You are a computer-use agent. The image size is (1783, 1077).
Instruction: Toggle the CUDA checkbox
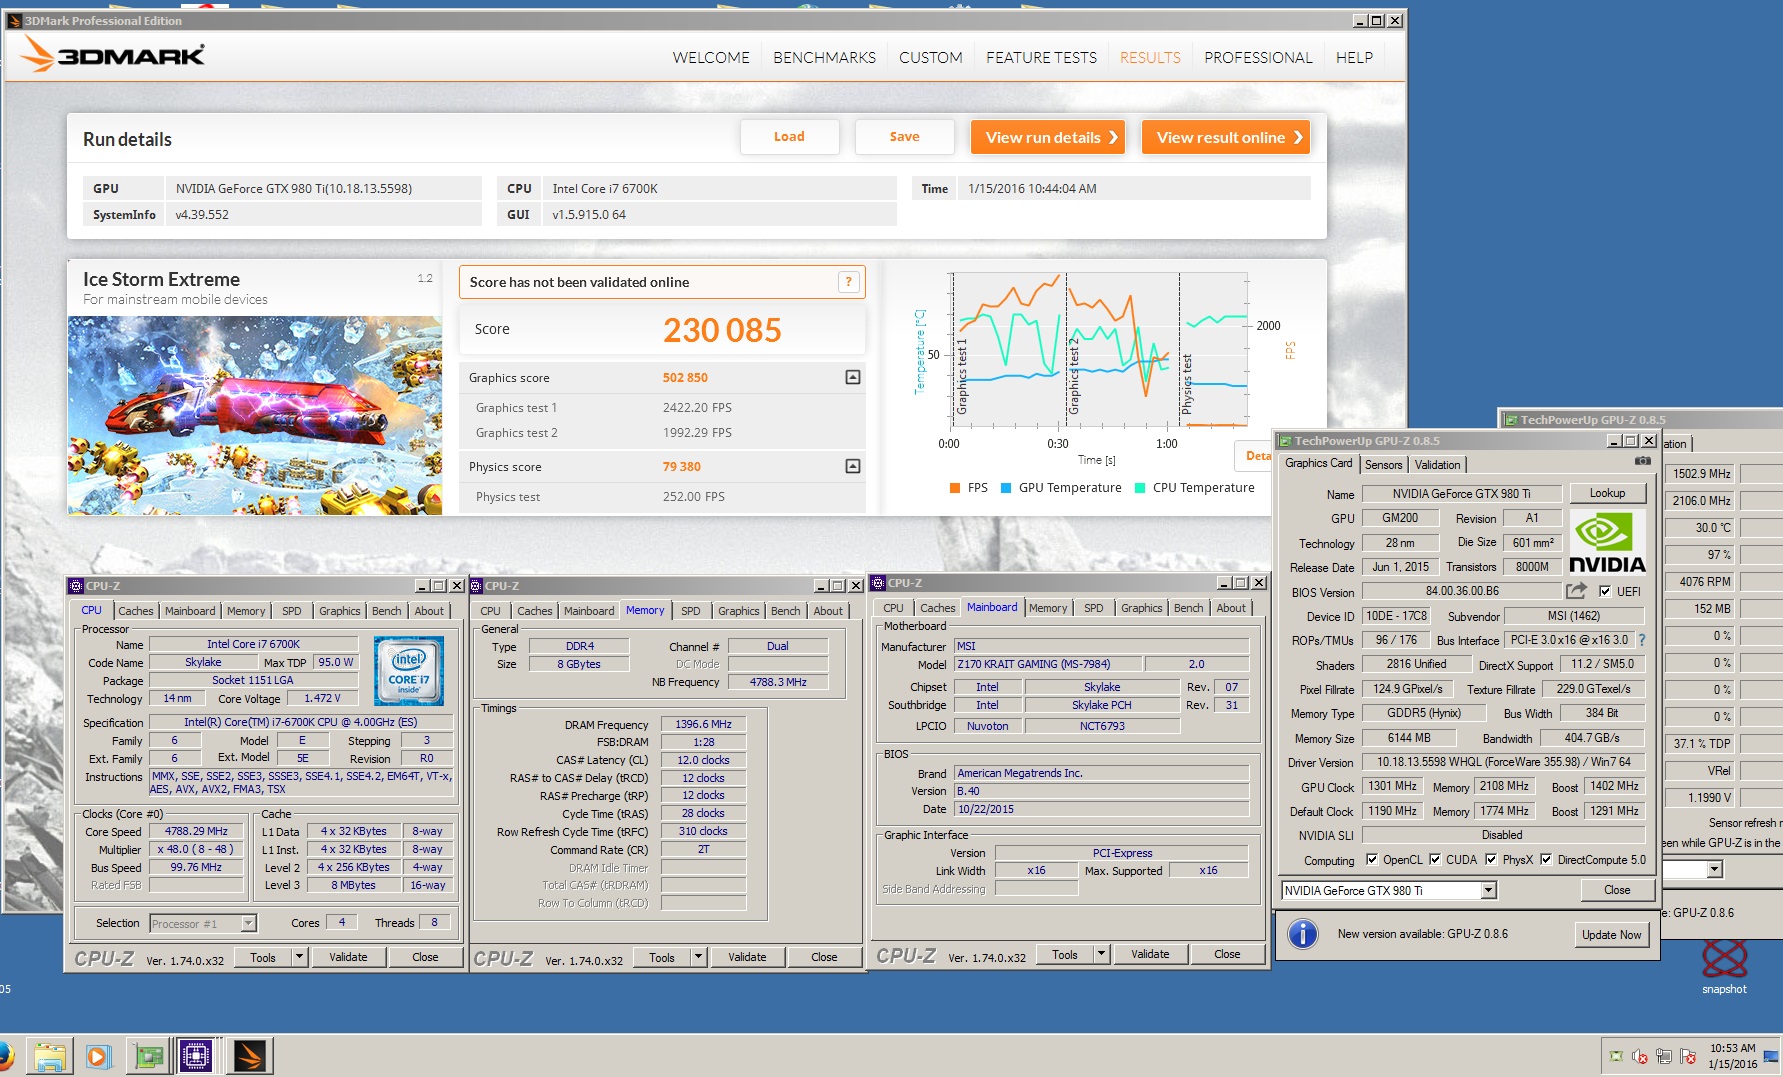coord(1435,859)
